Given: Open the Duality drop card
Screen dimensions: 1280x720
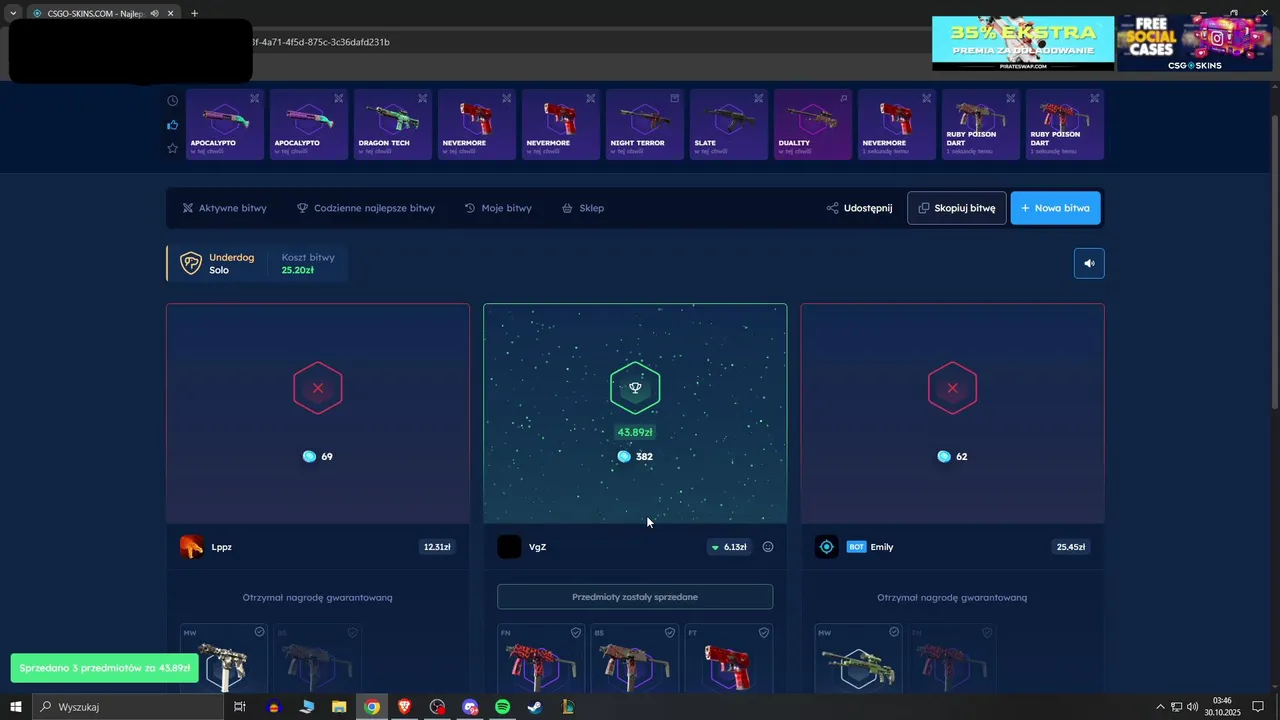Looking at the screenshot, I should [813, 124].
